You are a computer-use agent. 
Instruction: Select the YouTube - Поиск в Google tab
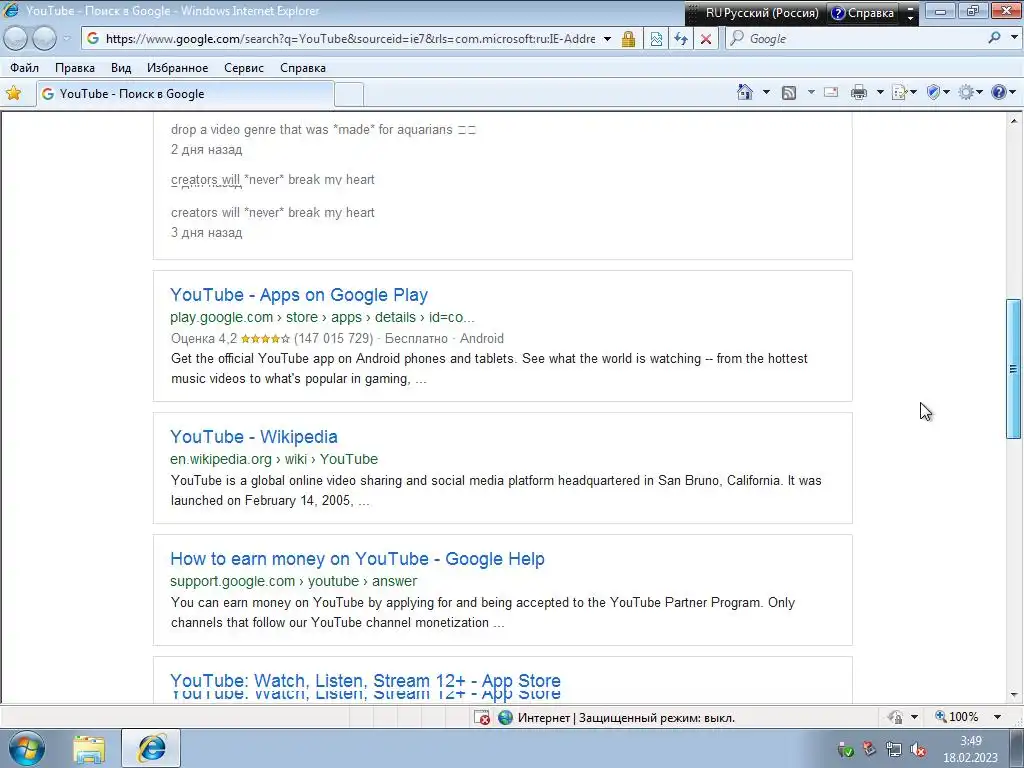click(185, 94)
